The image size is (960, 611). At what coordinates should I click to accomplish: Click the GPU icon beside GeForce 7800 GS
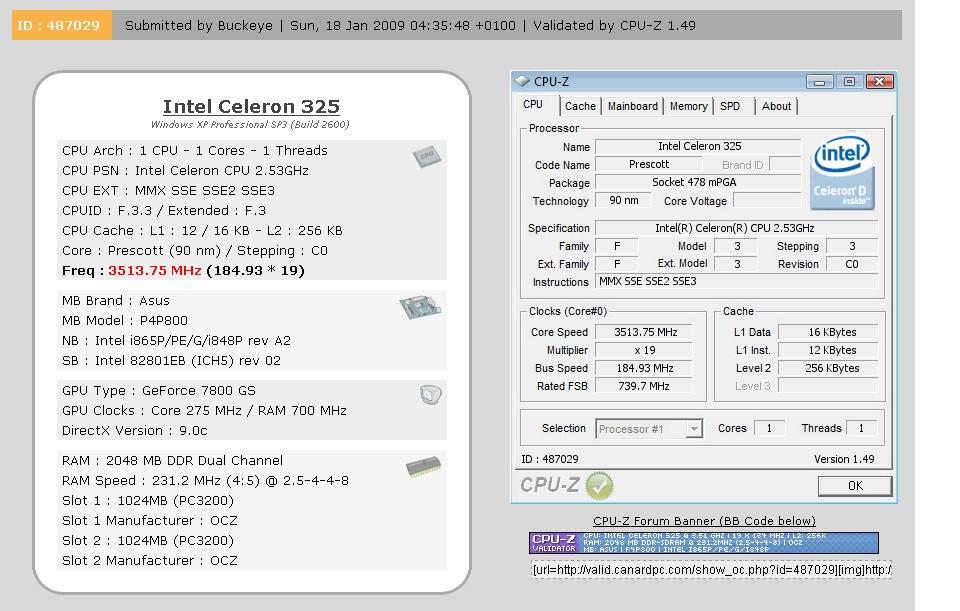430,394
